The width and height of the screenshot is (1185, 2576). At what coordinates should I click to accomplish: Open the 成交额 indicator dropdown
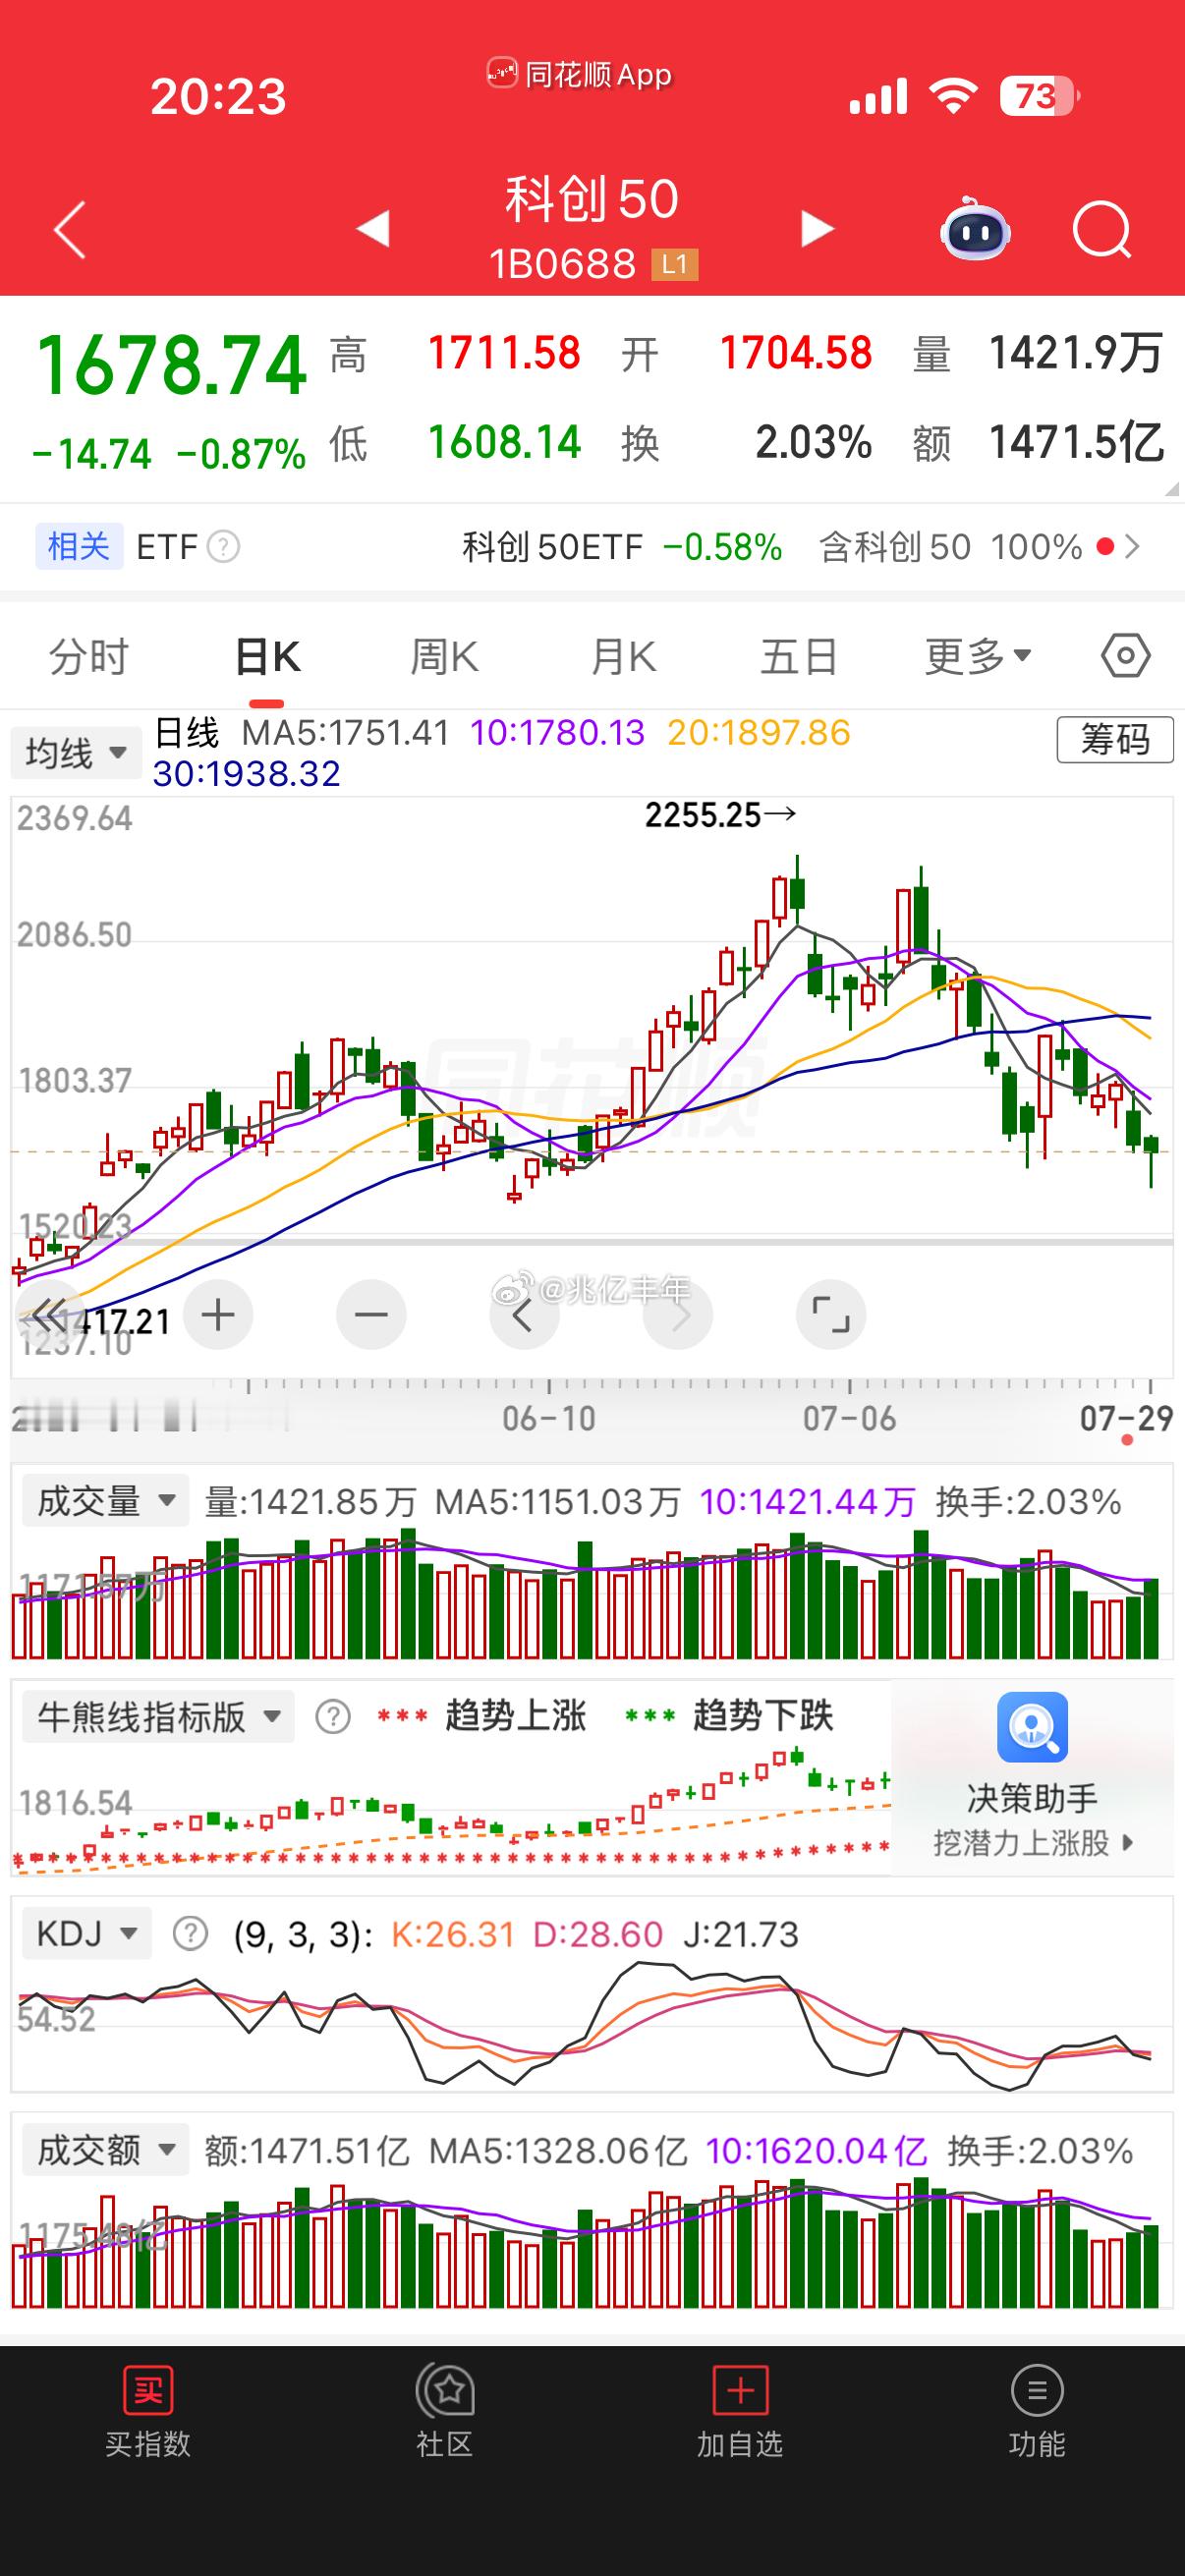(x=105, y=2150)
